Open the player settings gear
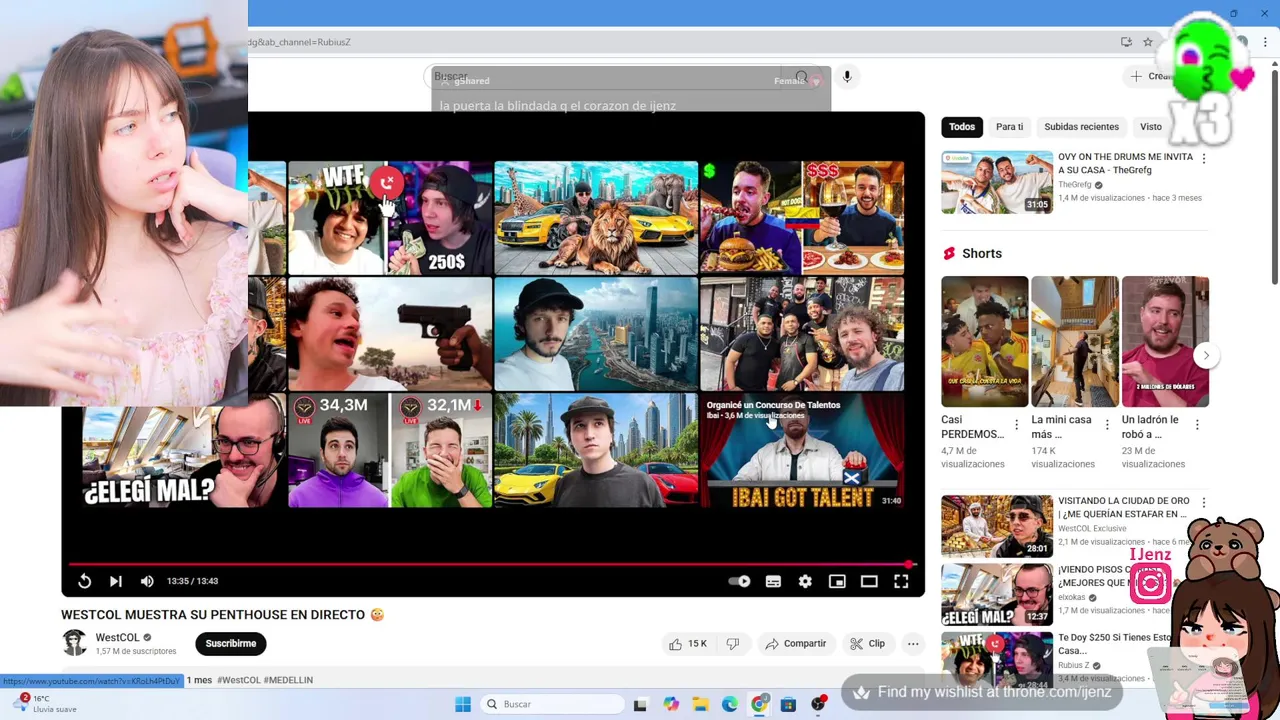1280x720 pixels. point(805,581)
